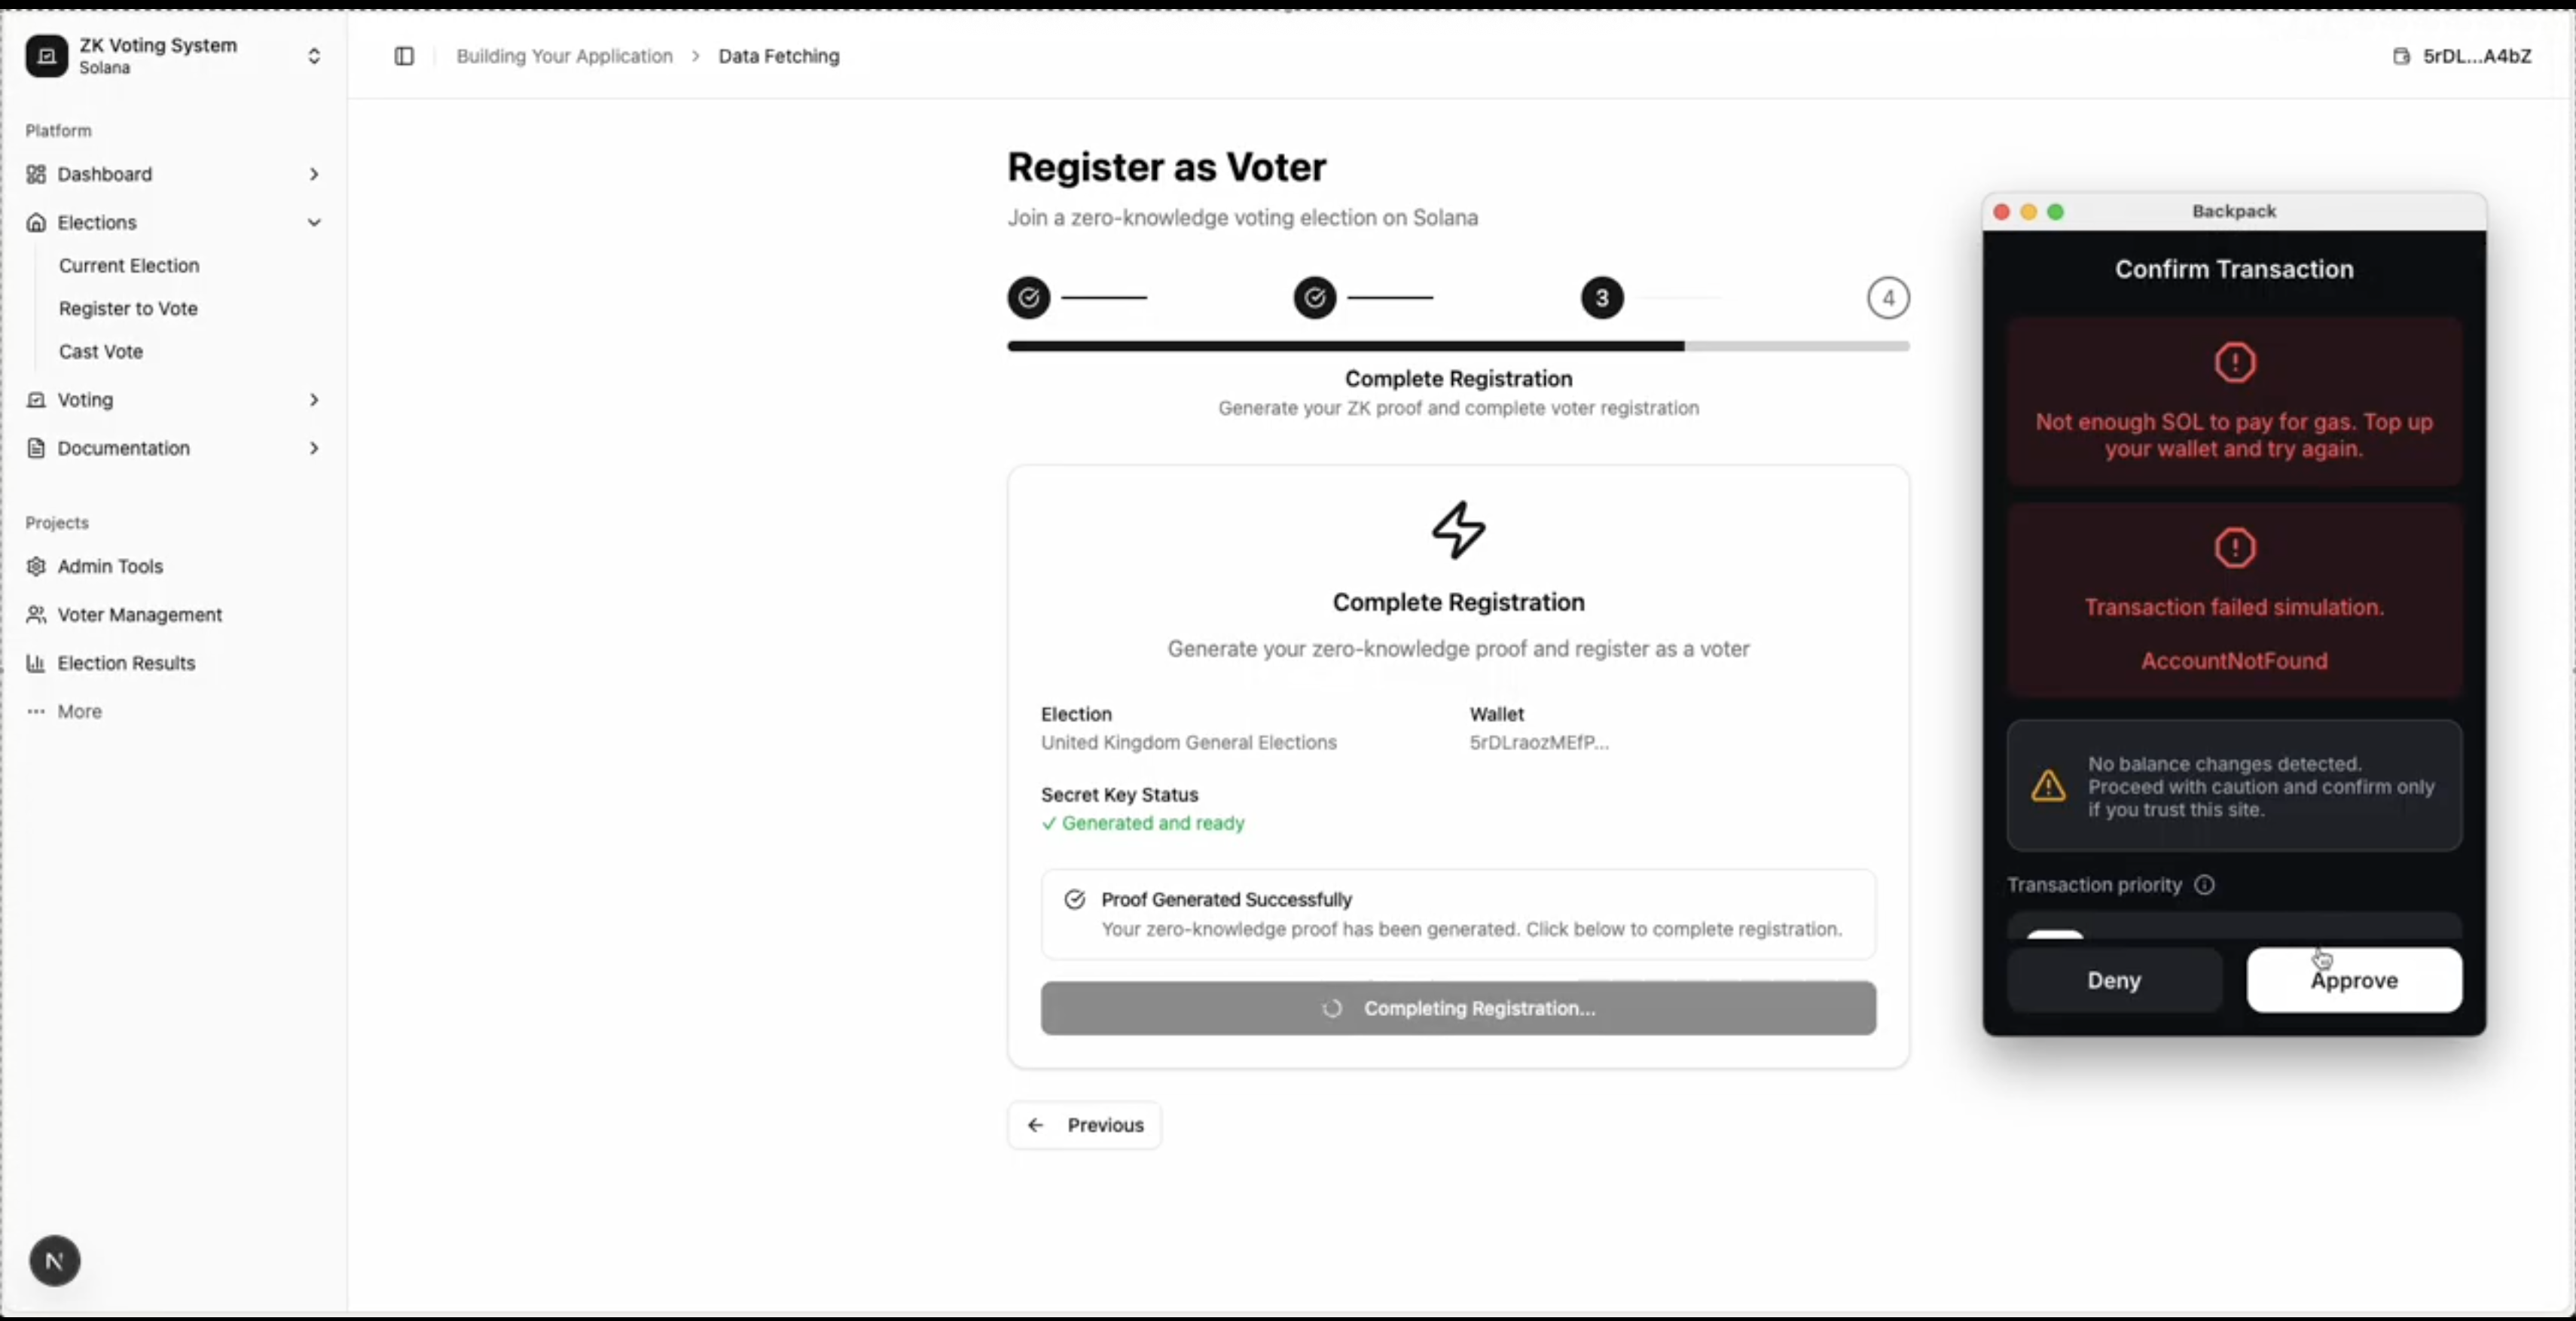
Task: Click the Admin Tools gear icon
Action: 36,566
